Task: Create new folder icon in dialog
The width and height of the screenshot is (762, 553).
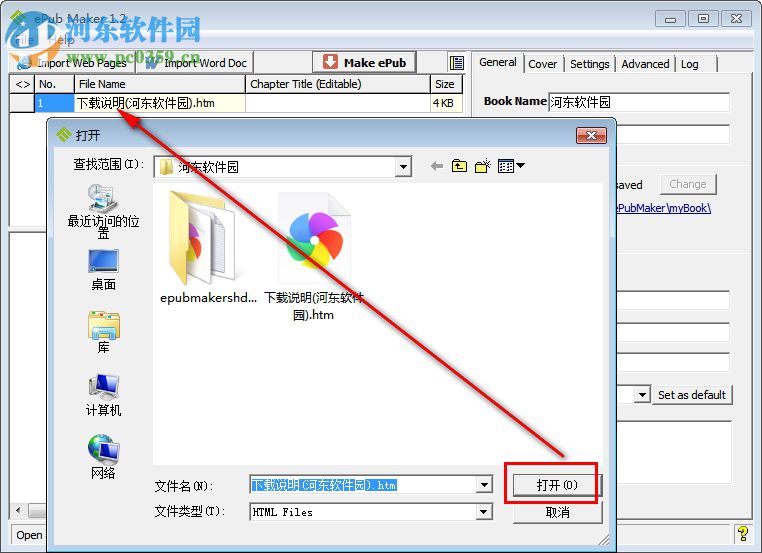Action: [483, 166]
